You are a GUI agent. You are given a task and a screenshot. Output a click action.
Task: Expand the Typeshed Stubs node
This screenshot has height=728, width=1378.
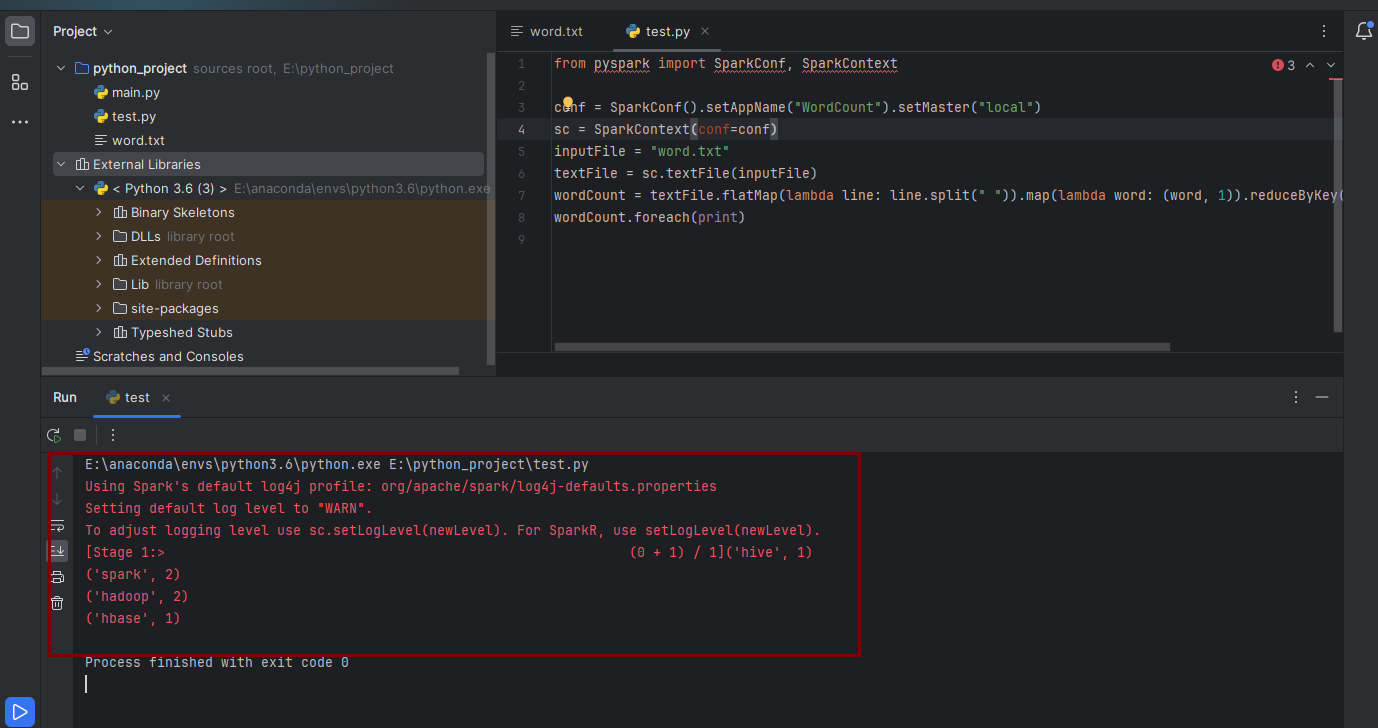(99, 332)
